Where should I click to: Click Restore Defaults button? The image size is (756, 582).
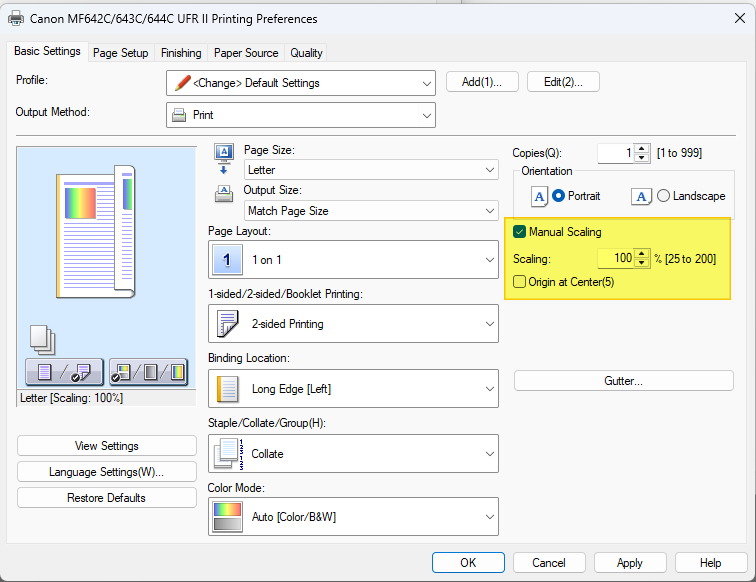107,498
